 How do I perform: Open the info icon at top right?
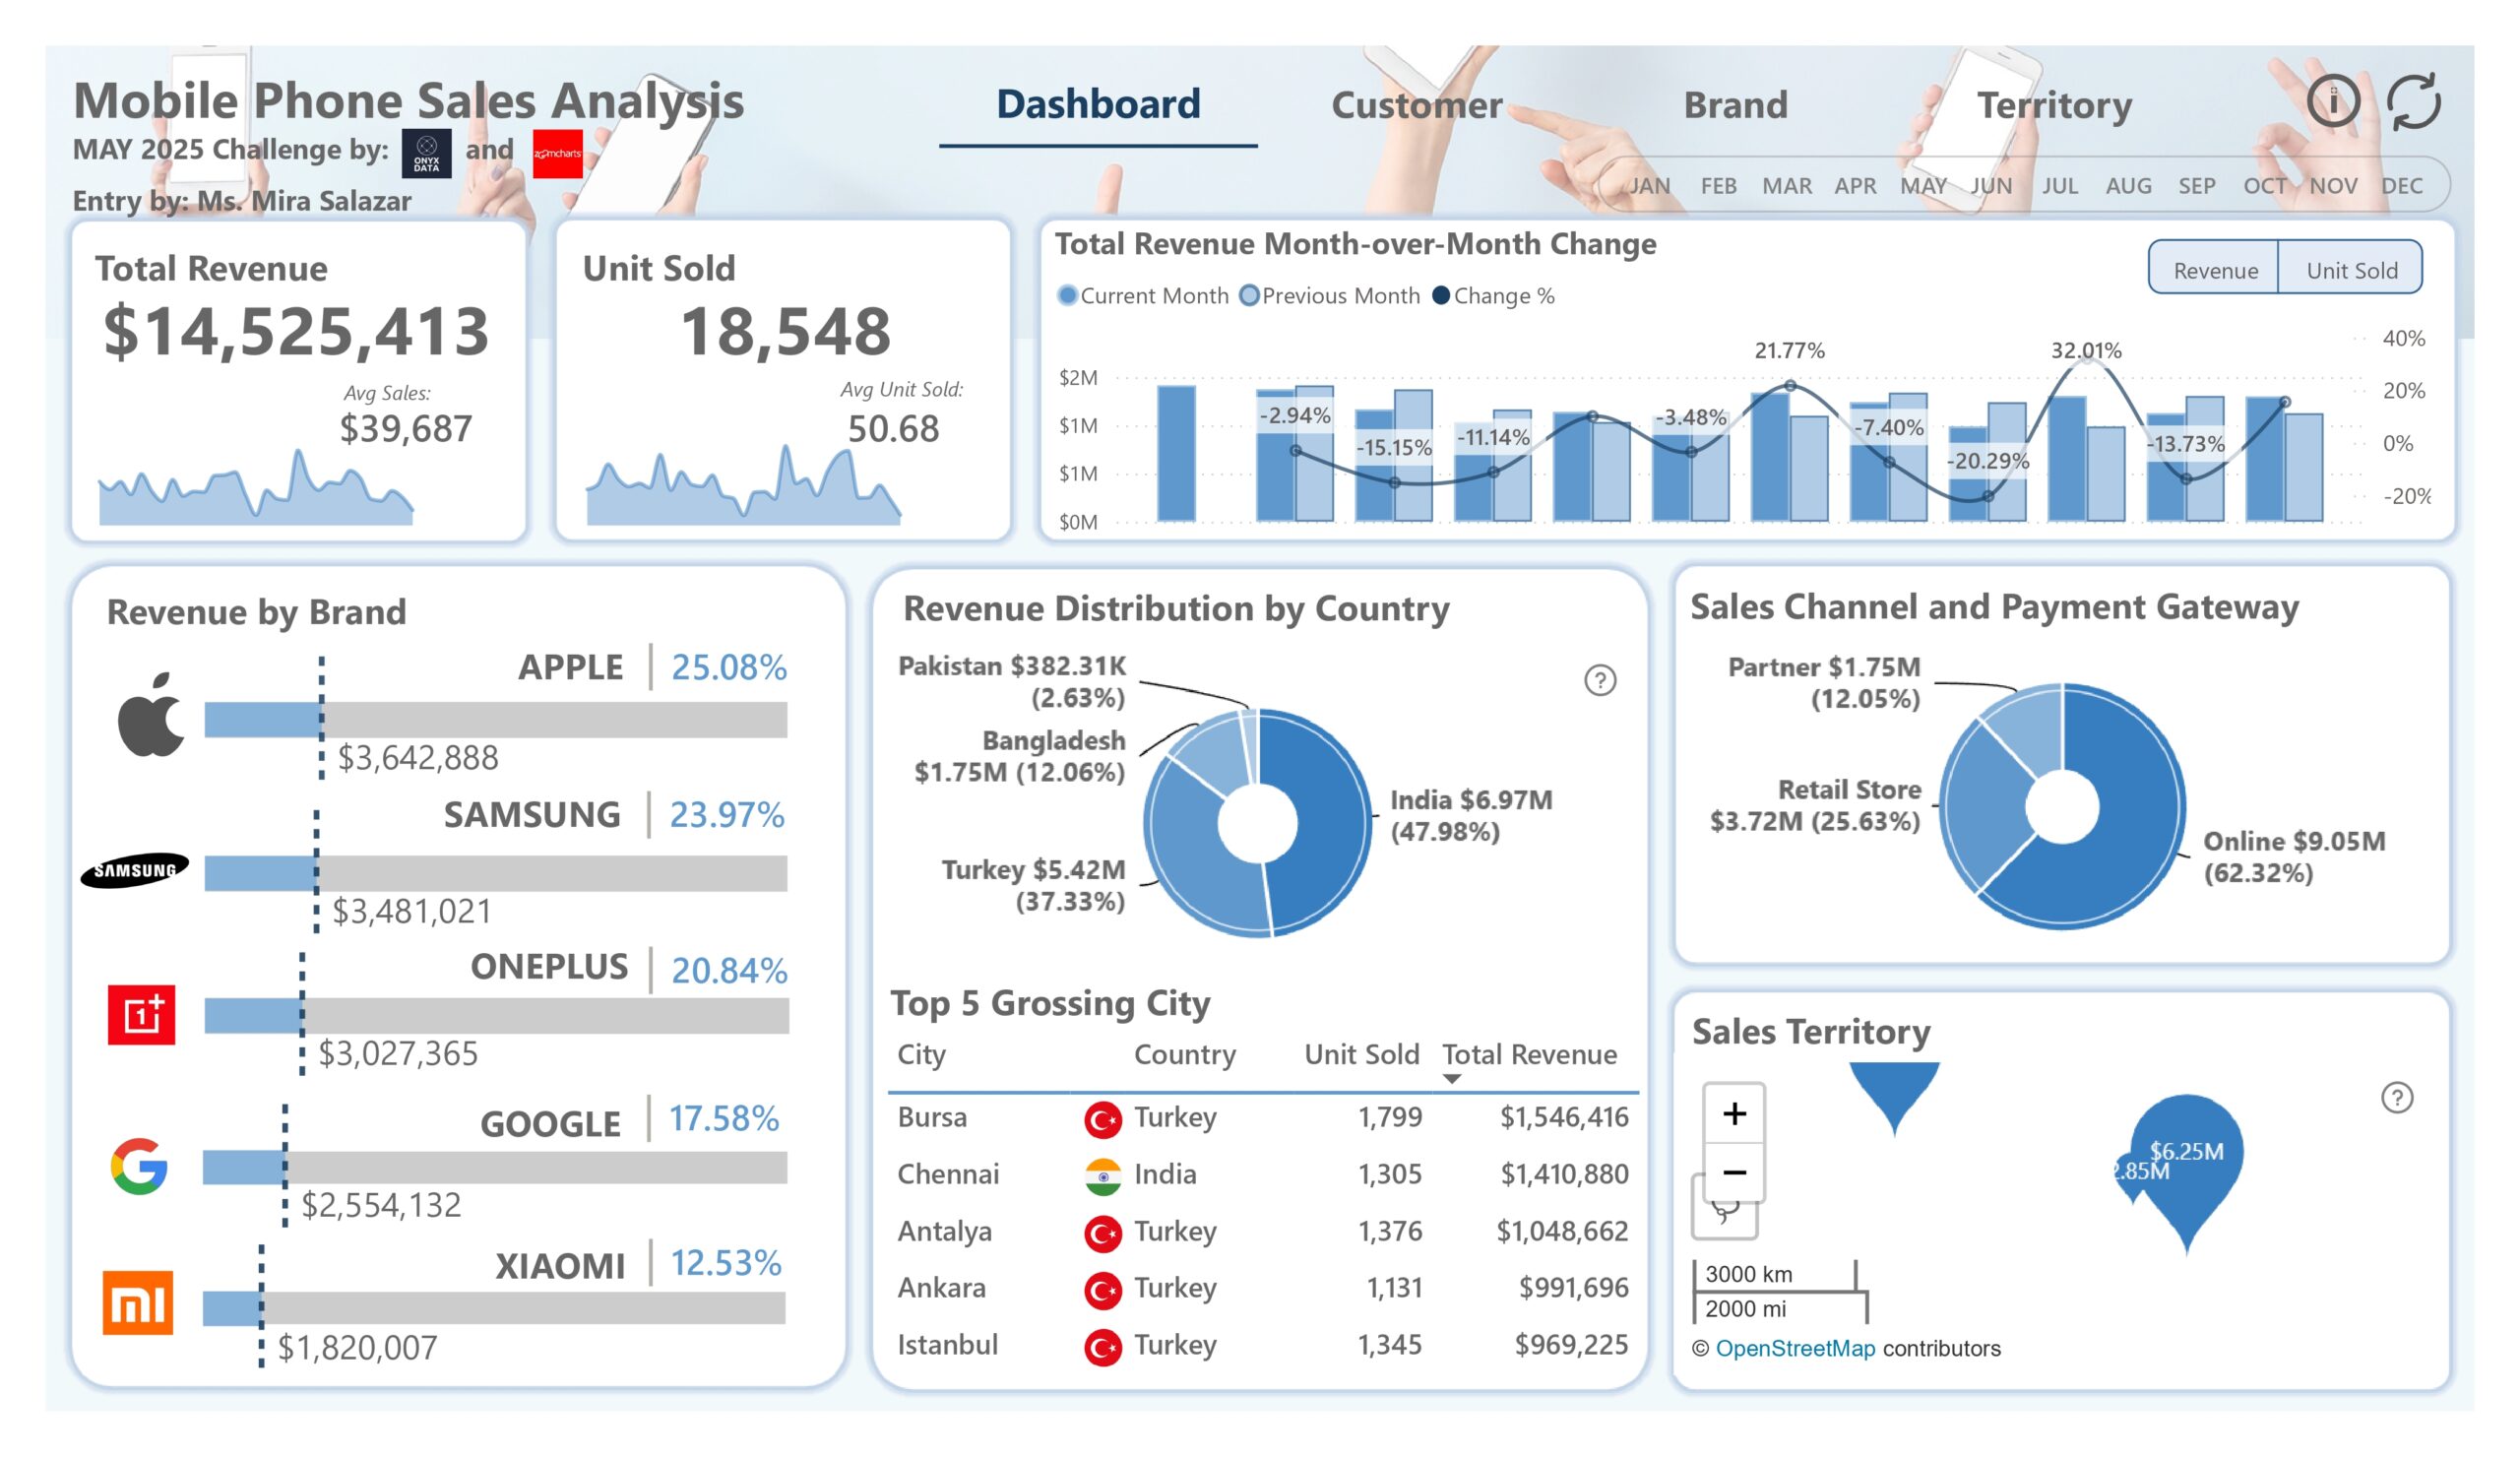(x=2333, y=101)
